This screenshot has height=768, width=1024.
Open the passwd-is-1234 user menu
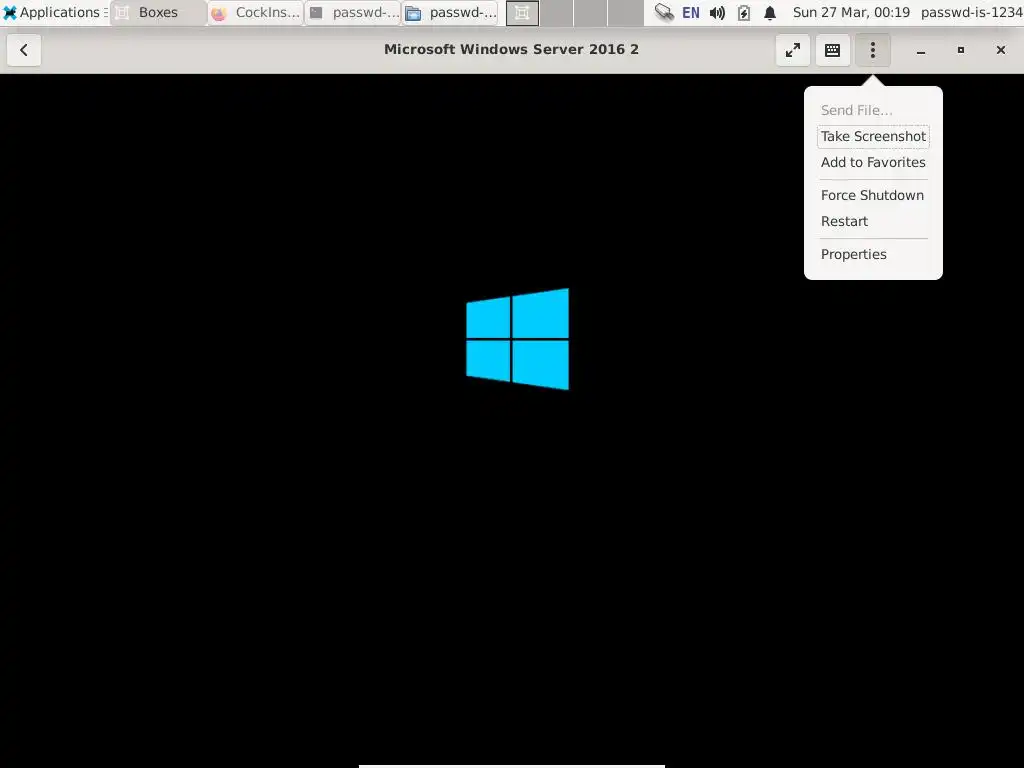point(972,12)
